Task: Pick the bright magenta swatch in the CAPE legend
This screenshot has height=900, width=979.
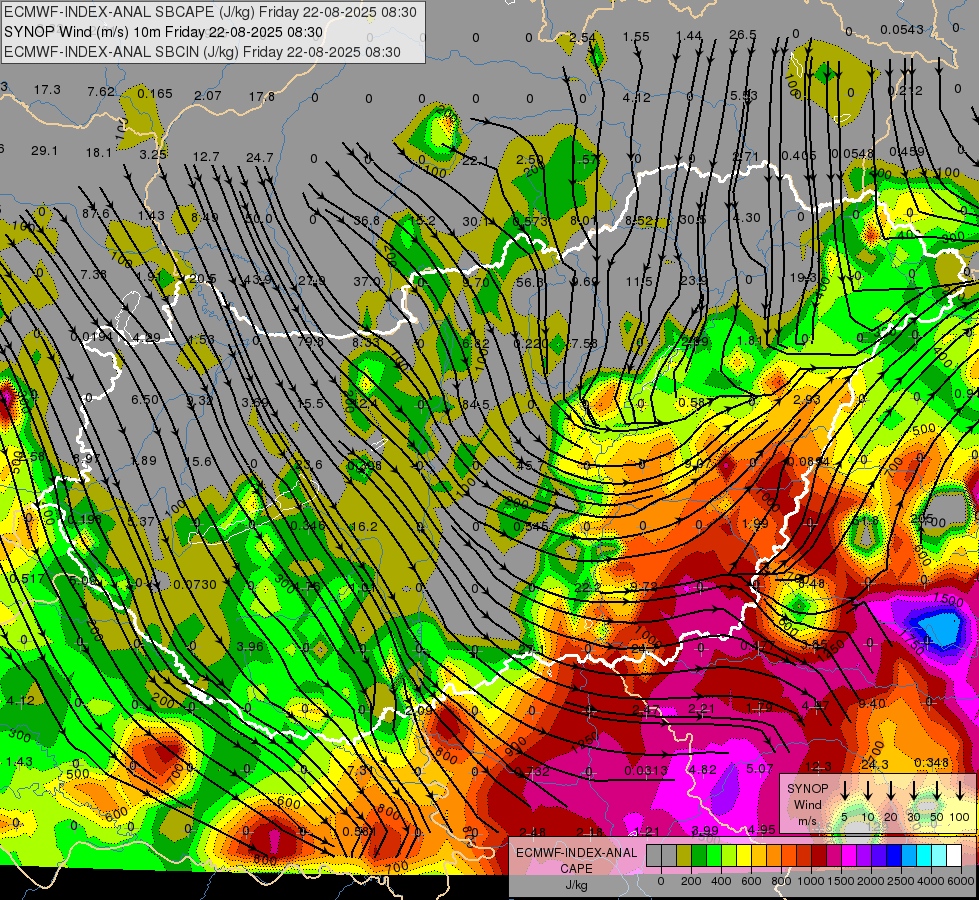Action: point(849,856)
